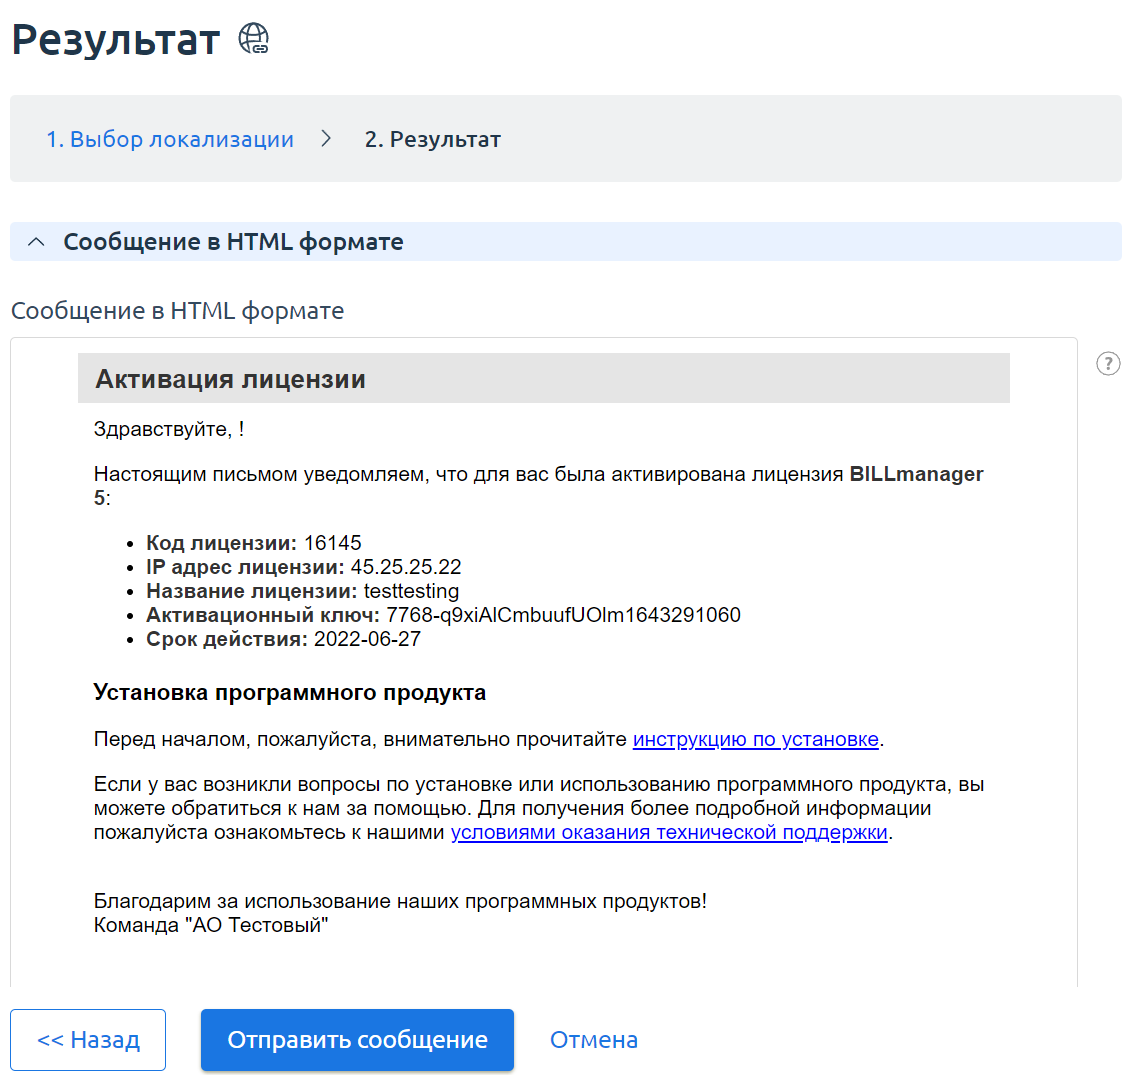Open the help question mark icon
The height and width of the screenshot is (1075, 1135).
pos(1108,363)
